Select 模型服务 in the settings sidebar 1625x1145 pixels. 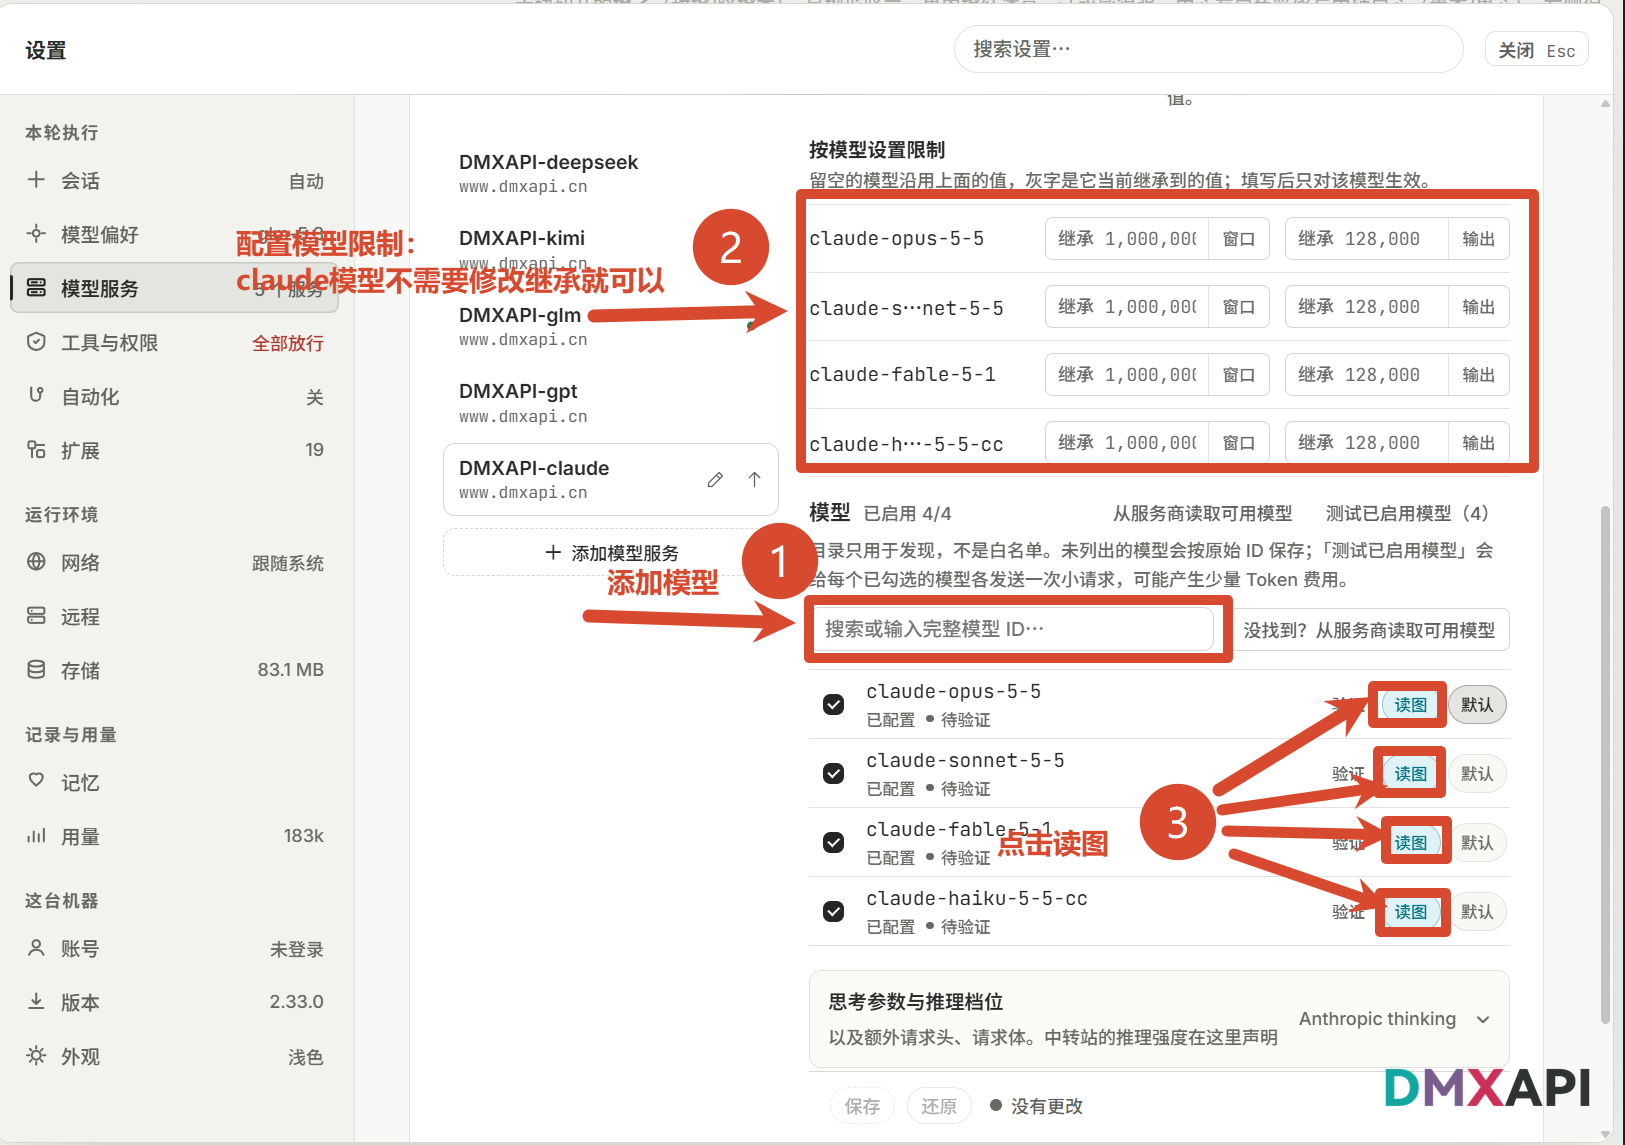[174, 288]
